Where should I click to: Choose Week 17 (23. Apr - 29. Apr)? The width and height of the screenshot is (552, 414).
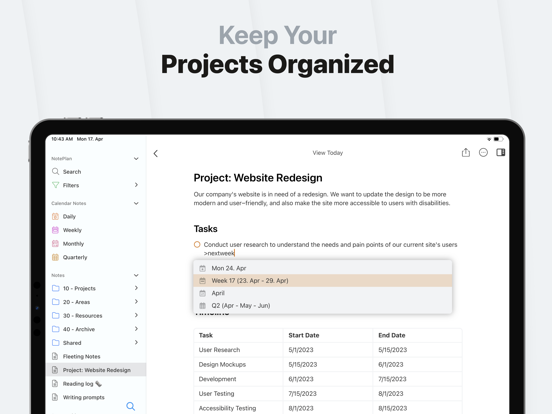(322, 281)
